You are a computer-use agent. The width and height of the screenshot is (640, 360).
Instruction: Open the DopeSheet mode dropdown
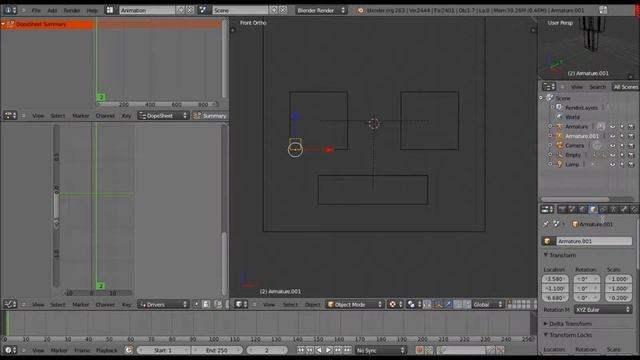163,116
